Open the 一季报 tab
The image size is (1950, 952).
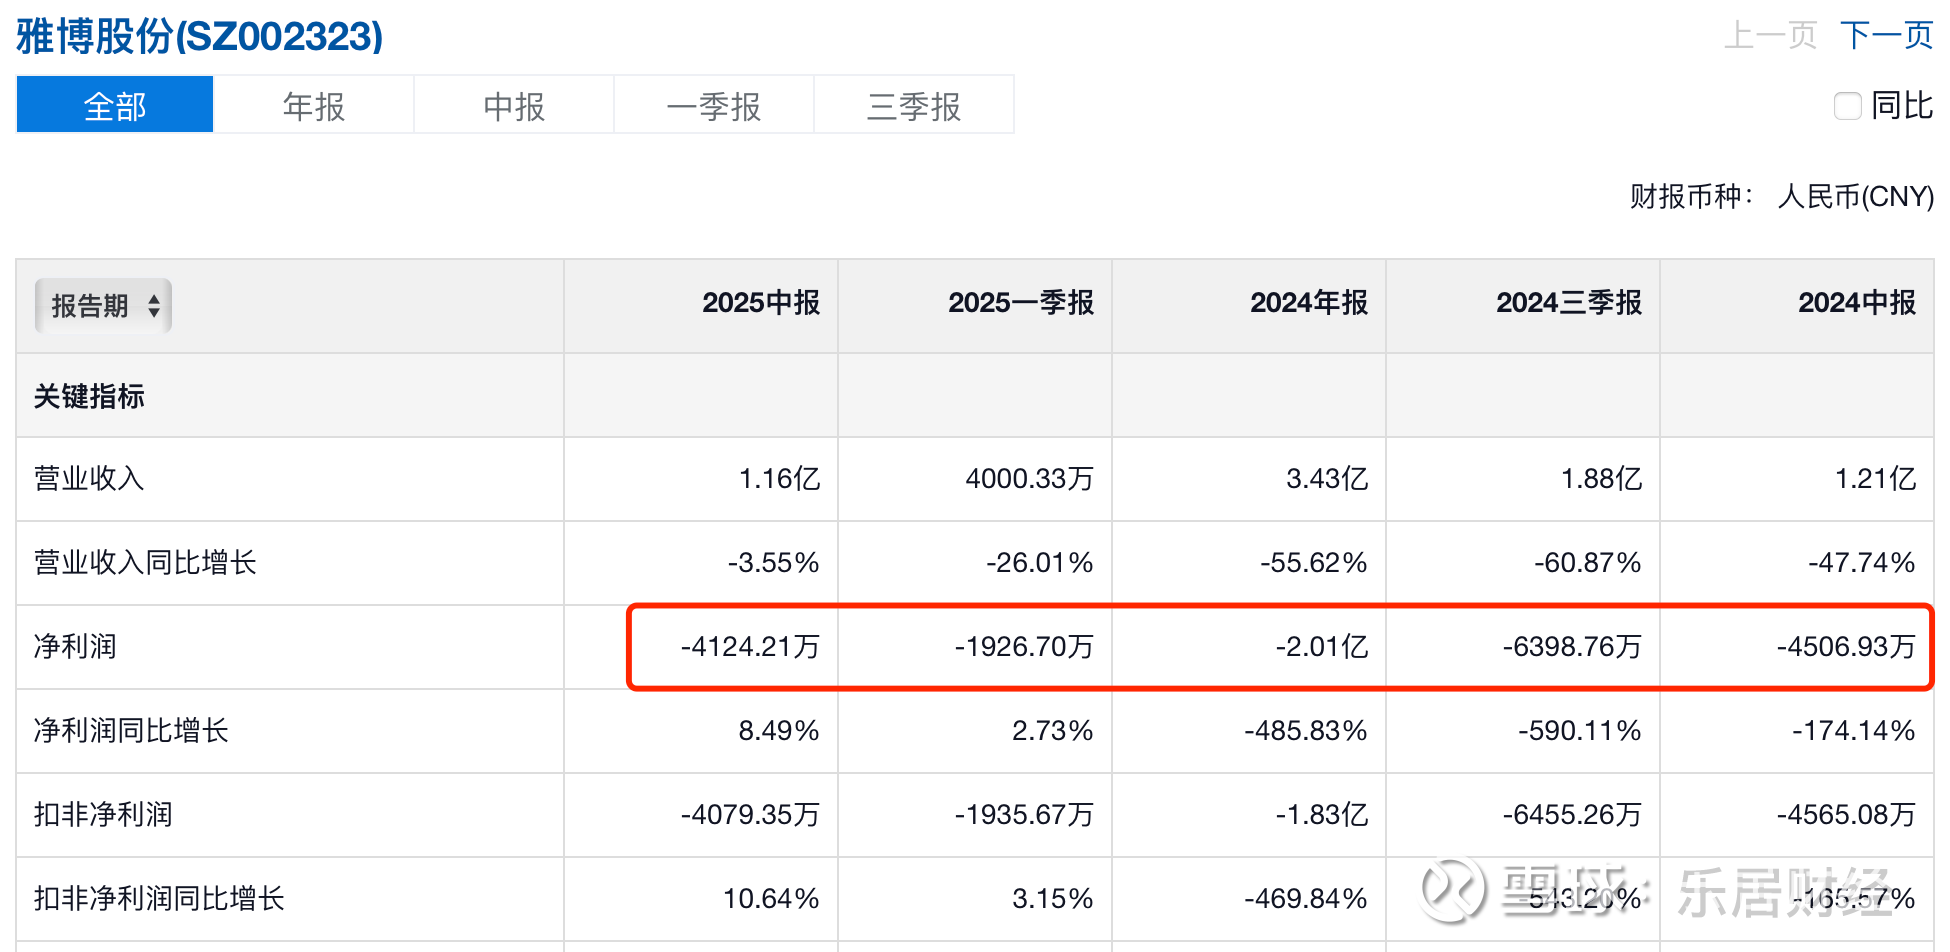pyautogui.click(x=714, y=105)
